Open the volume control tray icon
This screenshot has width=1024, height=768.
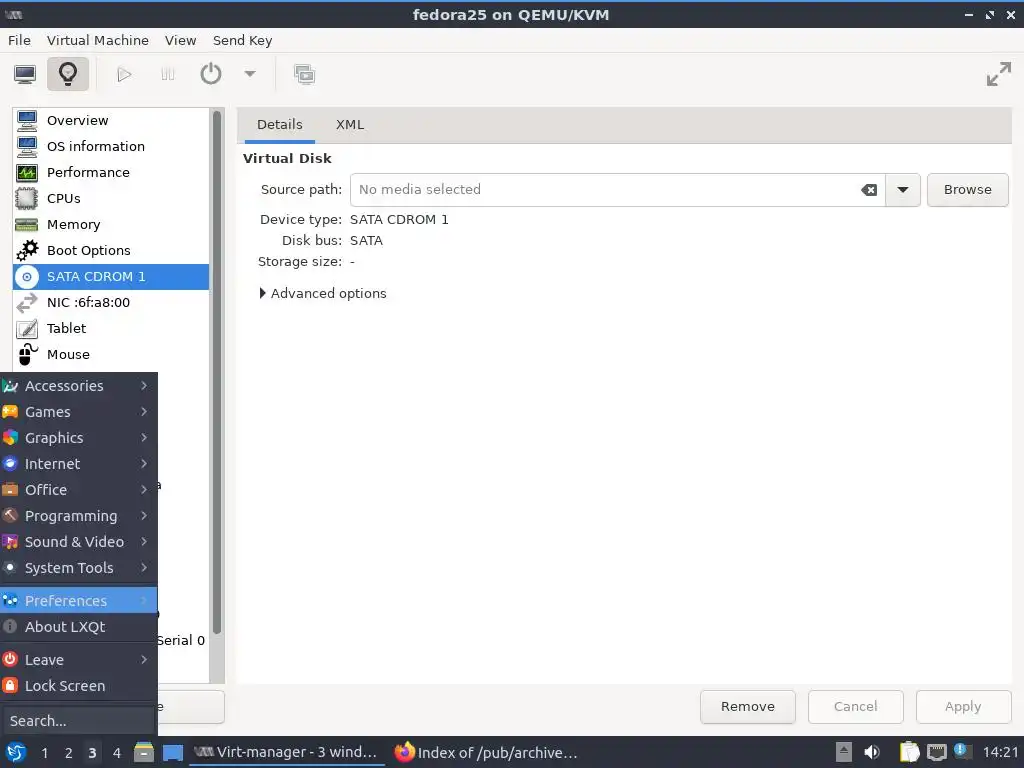coord(872,752)
